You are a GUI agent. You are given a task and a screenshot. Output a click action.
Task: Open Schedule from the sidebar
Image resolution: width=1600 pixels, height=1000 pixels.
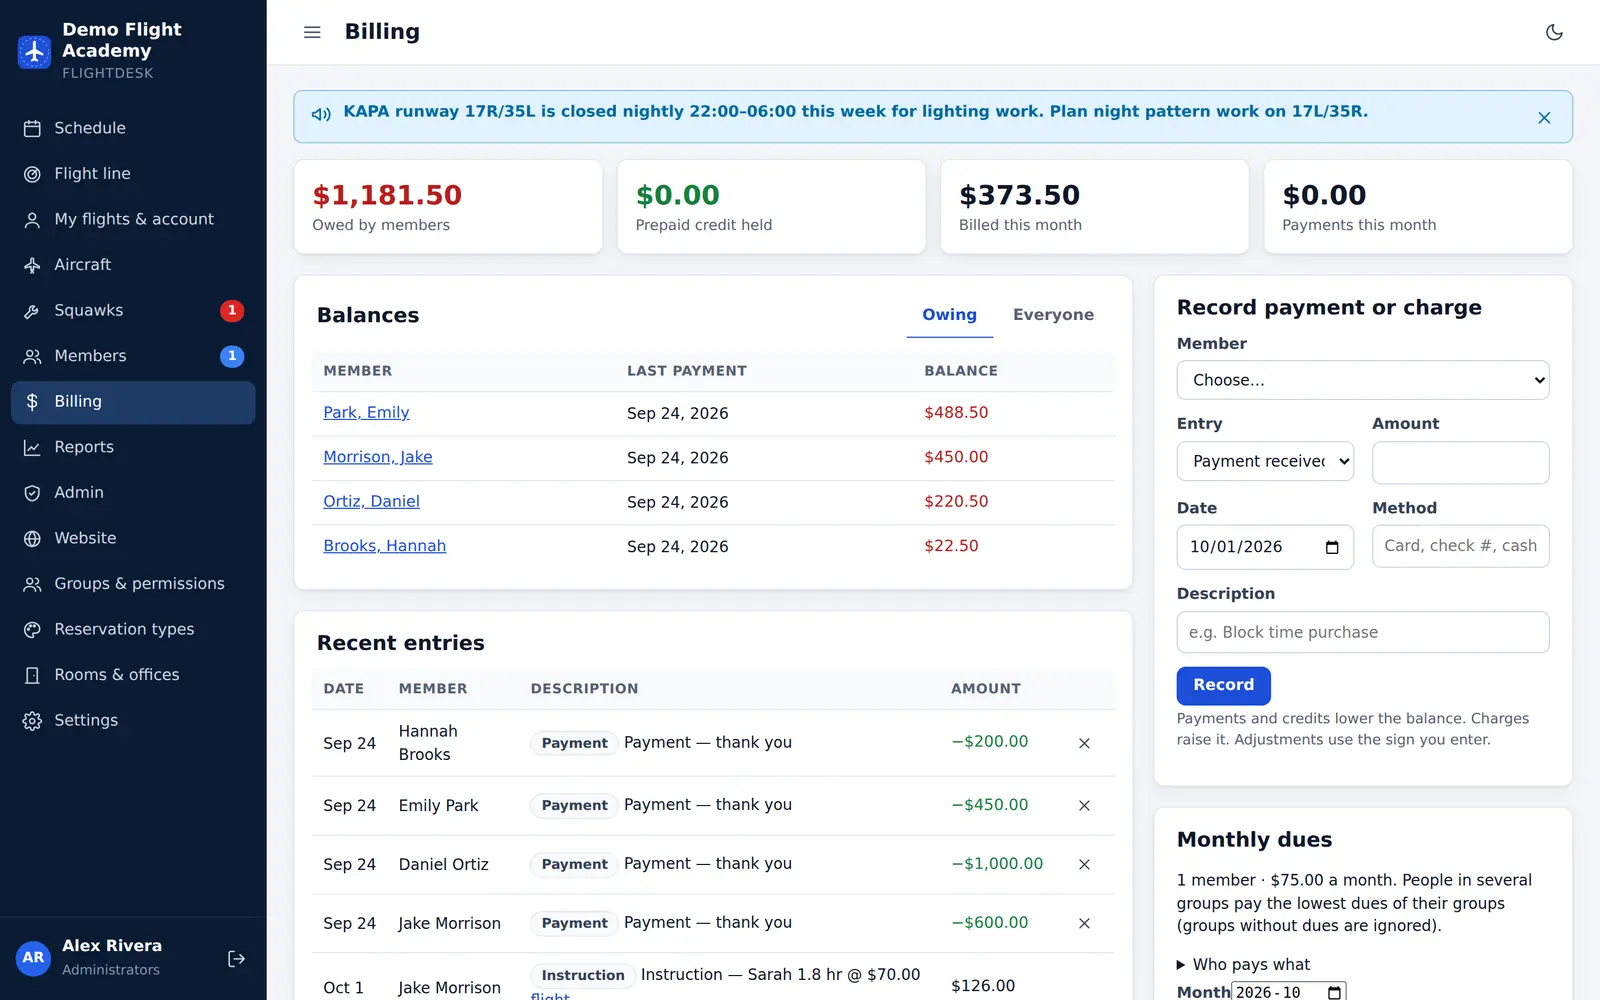(133, 128)
